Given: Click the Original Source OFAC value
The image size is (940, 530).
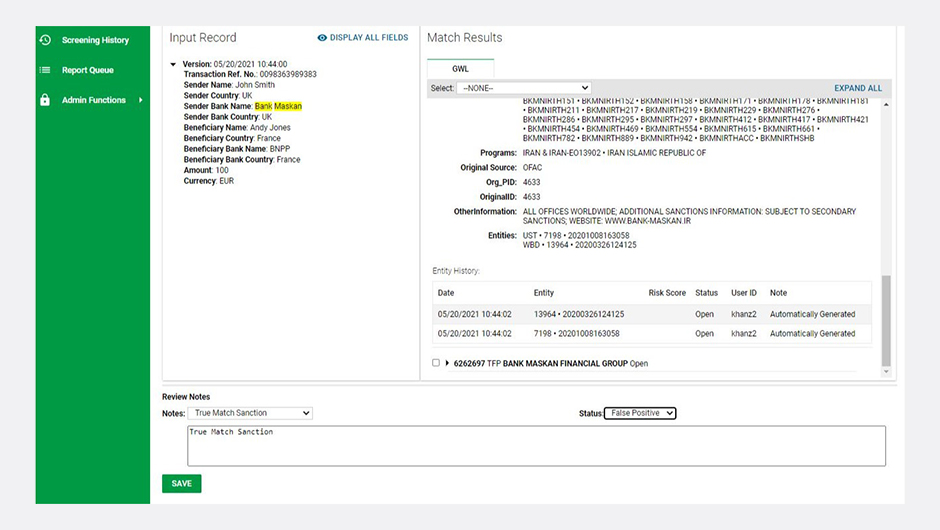Looking at the screenshot, I should [532, 168].
